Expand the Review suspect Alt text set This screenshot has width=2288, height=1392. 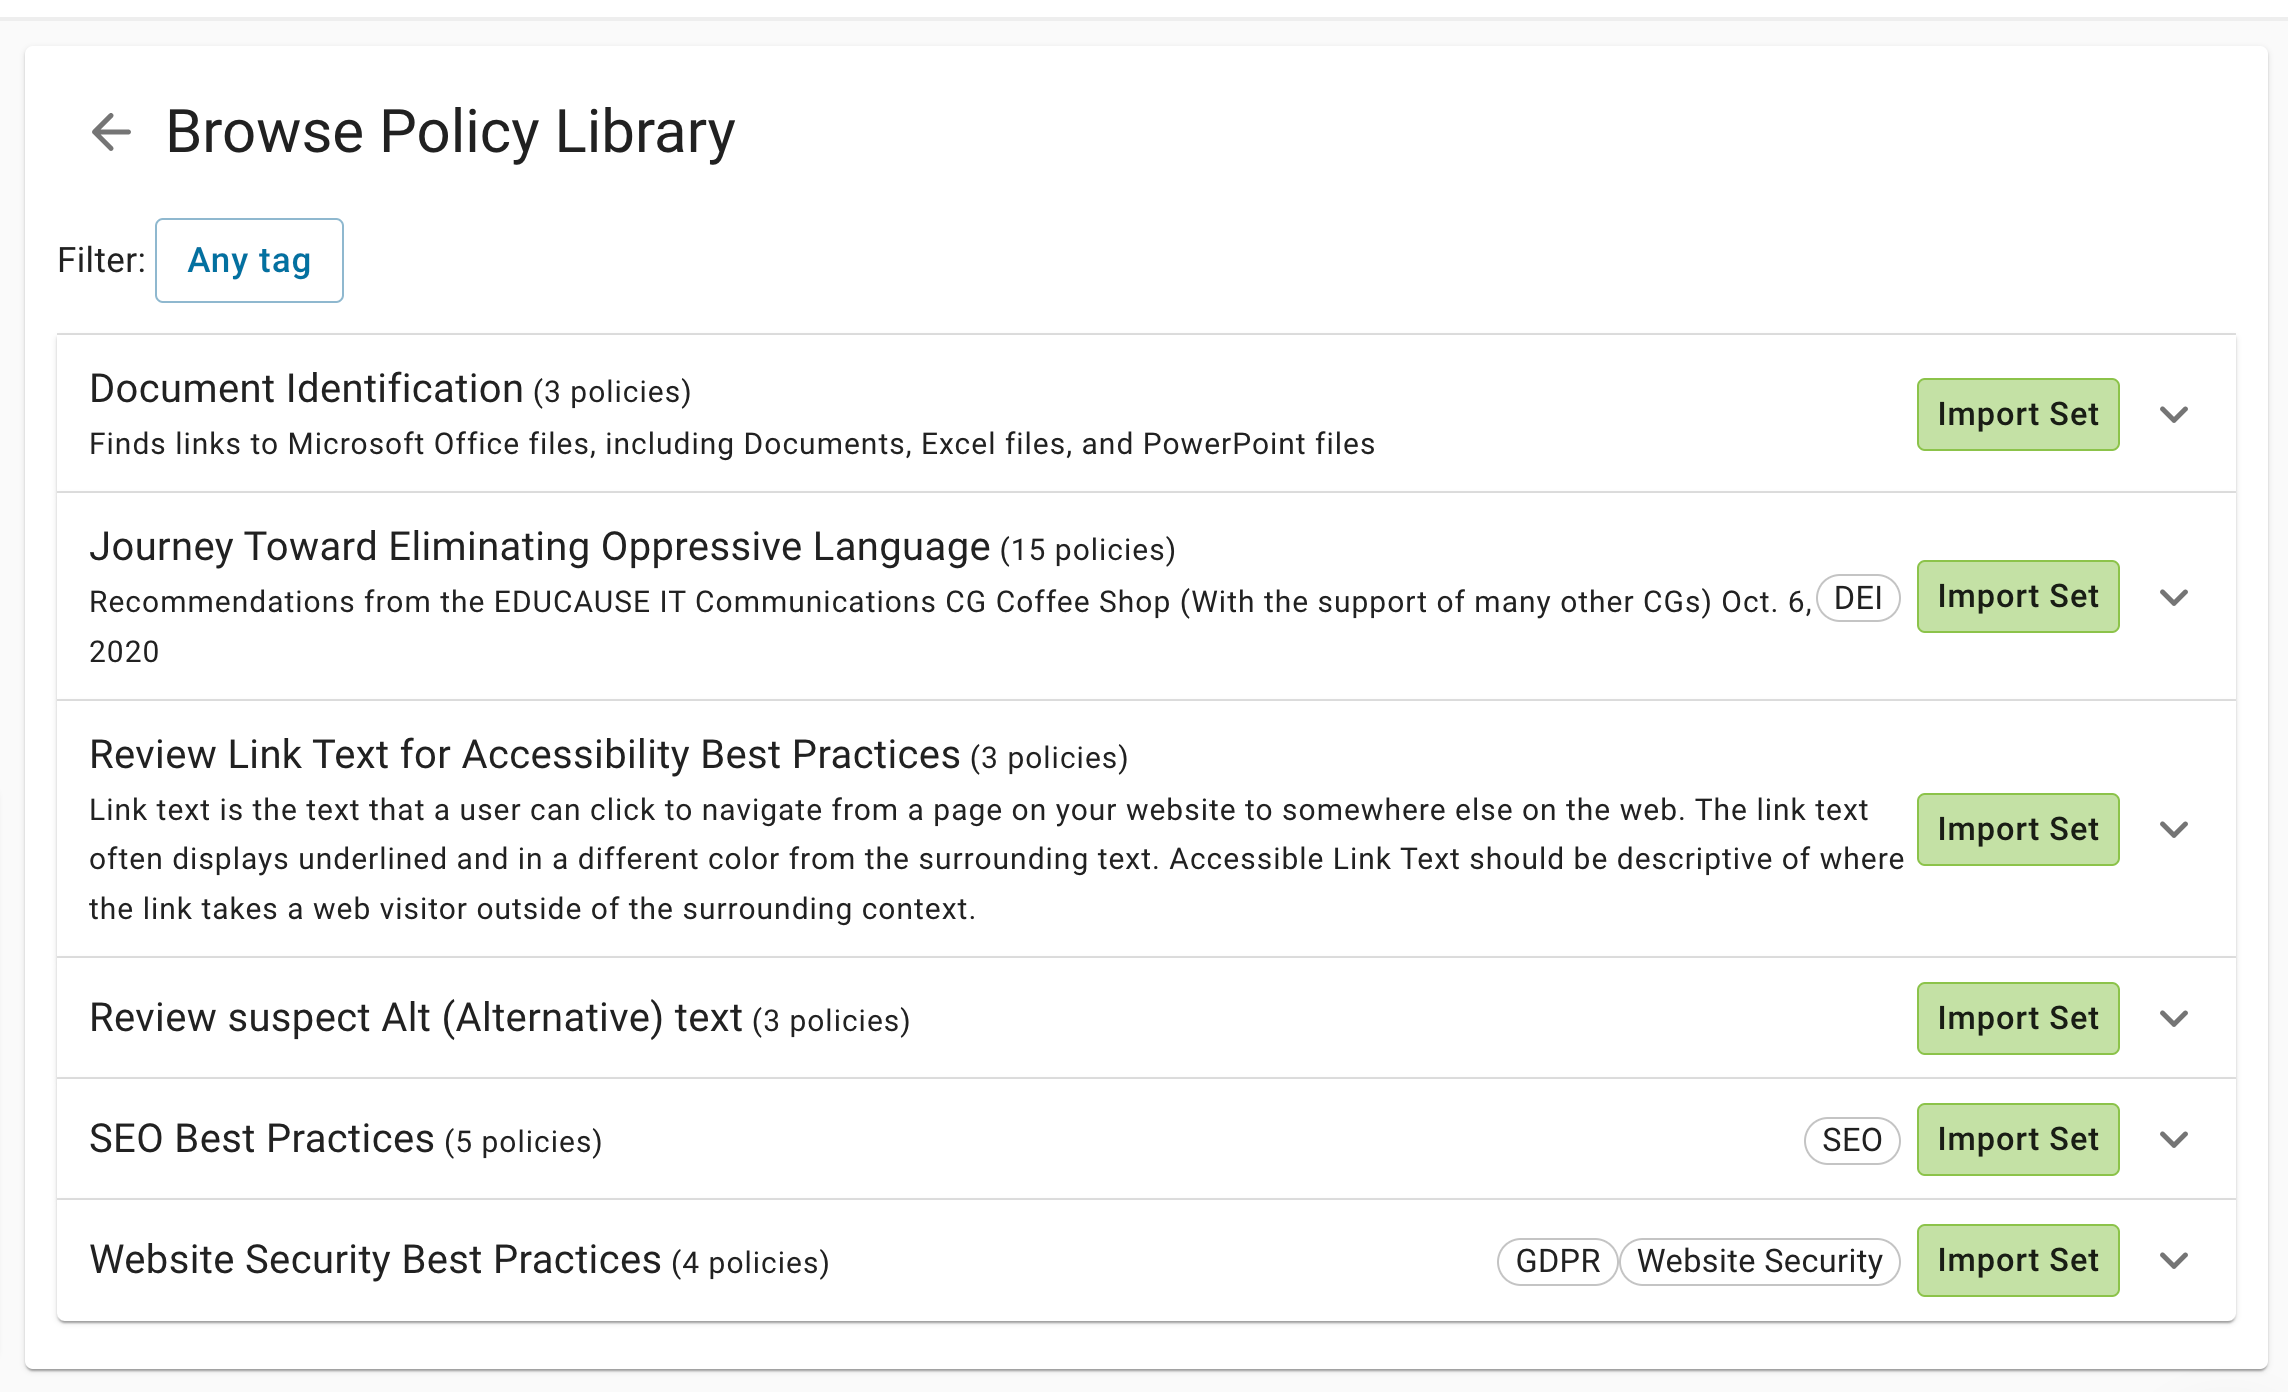[x=2174, y=1019]
